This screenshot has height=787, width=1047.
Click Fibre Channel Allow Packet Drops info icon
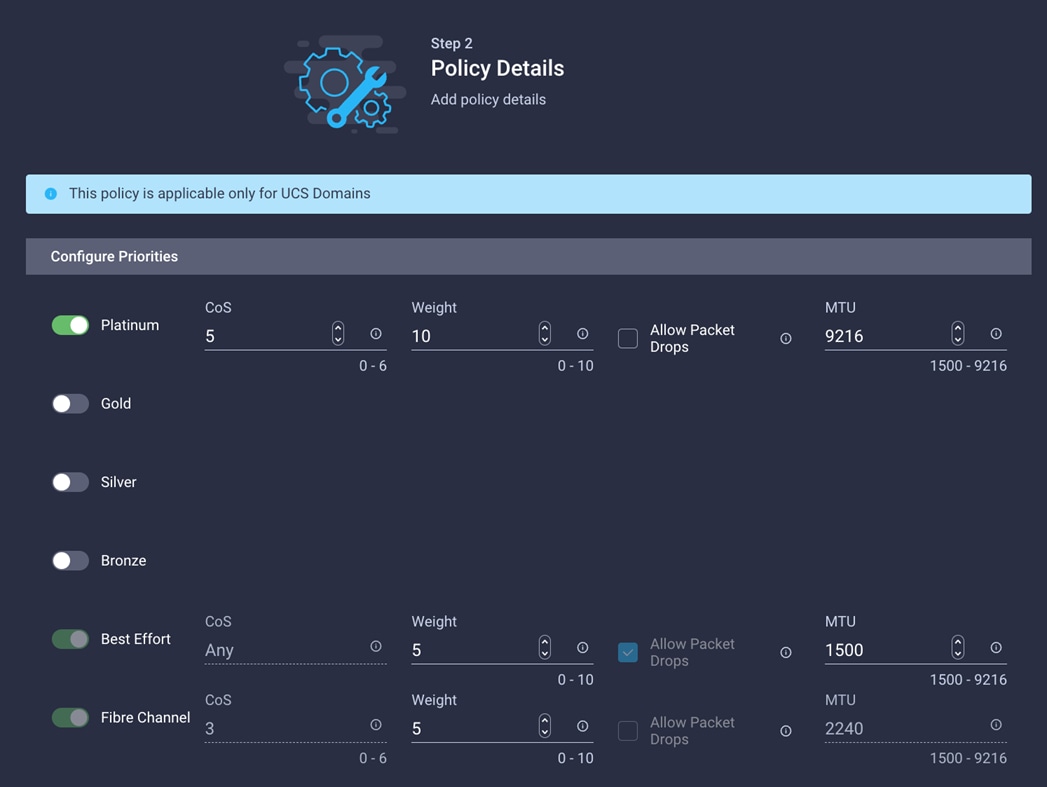tap(786, 731)
